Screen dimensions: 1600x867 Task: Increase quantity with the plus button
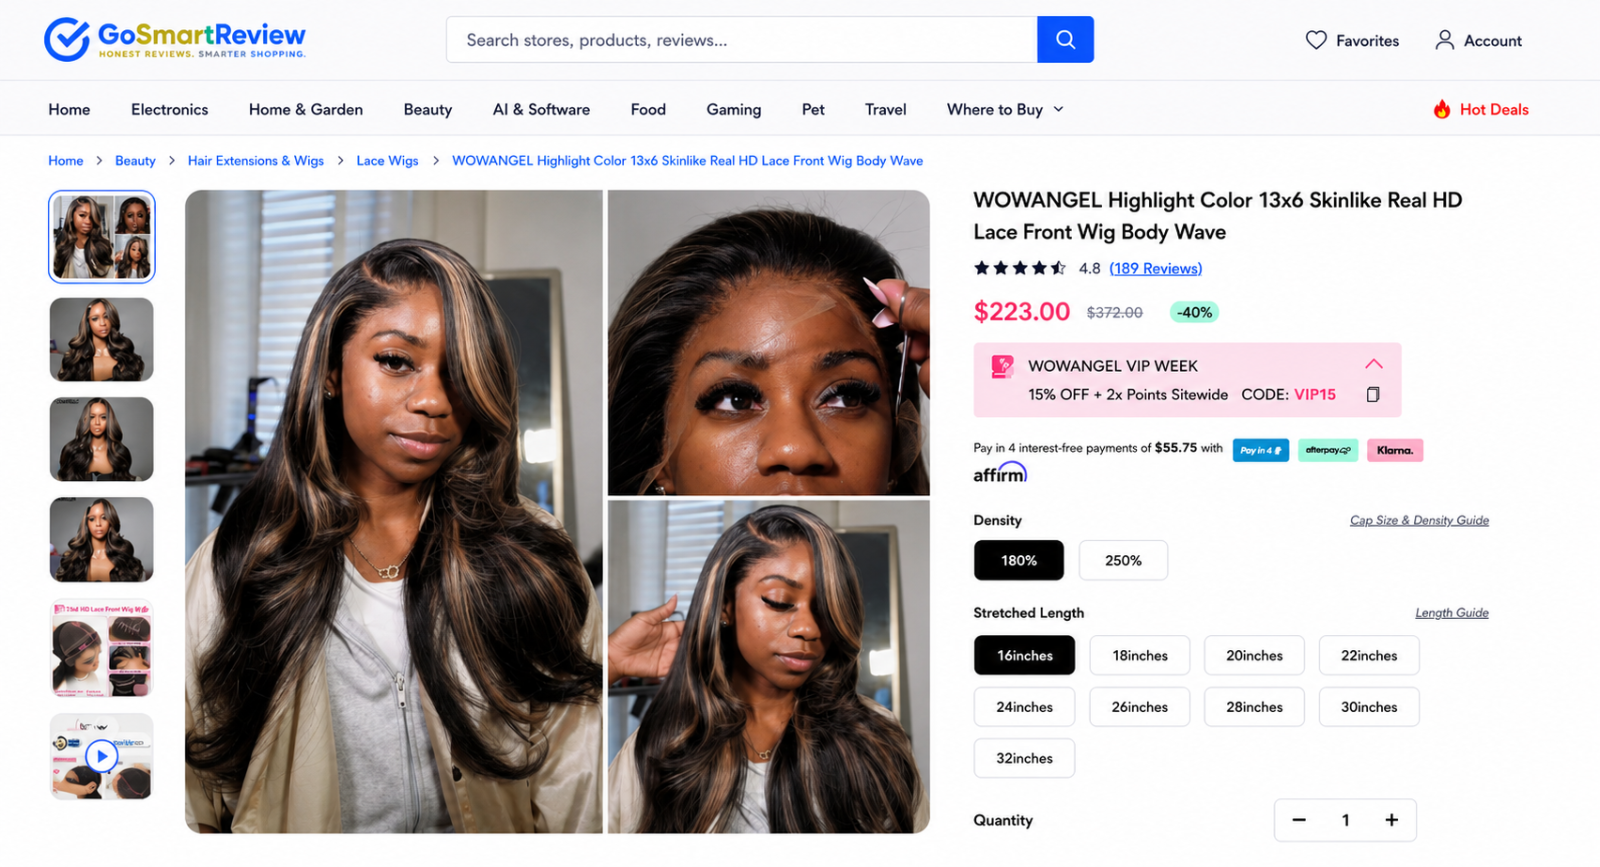point(1391,820)
